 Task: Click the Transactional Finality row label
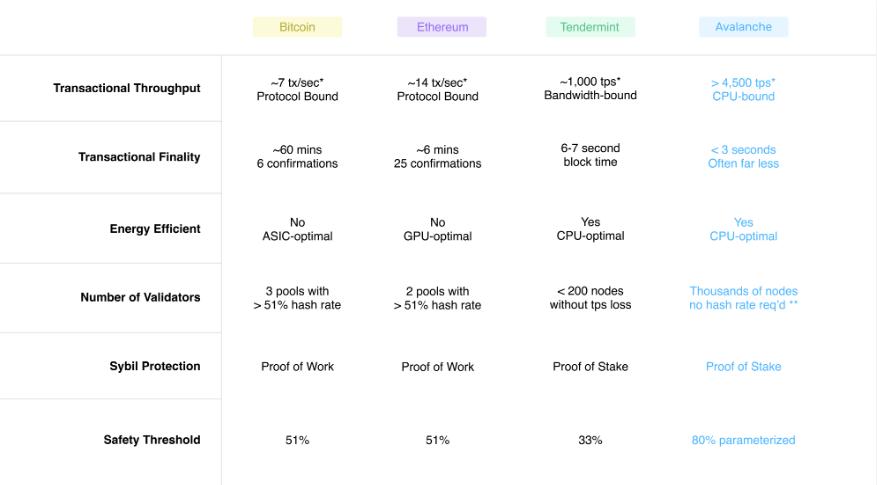[139, 157]
